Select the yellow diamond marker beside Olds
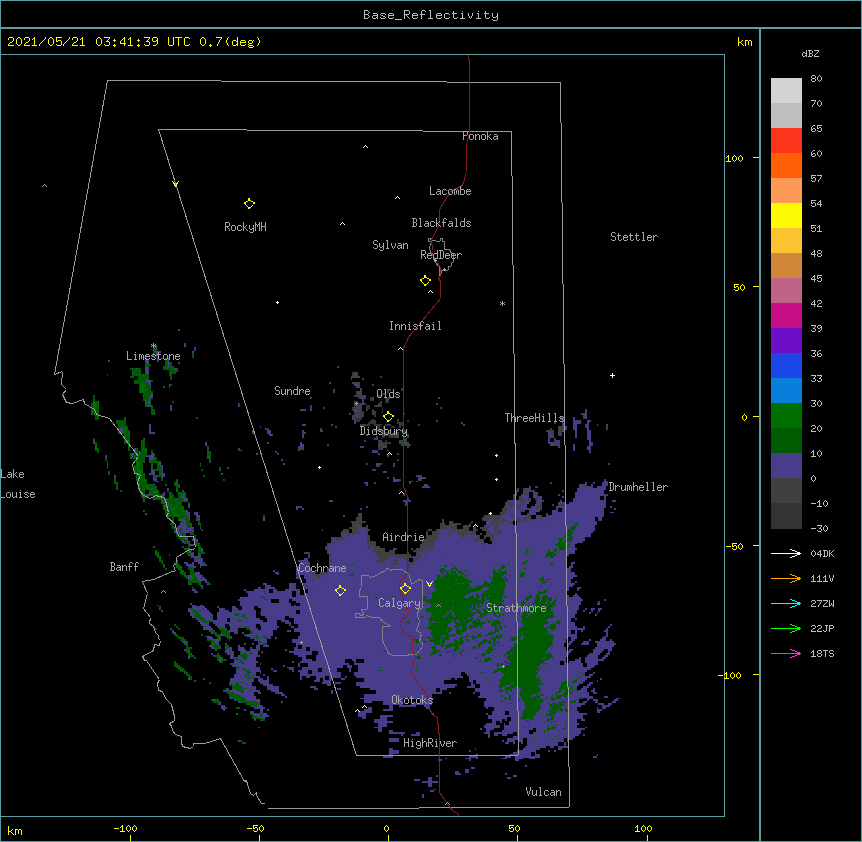862x842 pixels. pyautogui.click(x=388, y=416)
